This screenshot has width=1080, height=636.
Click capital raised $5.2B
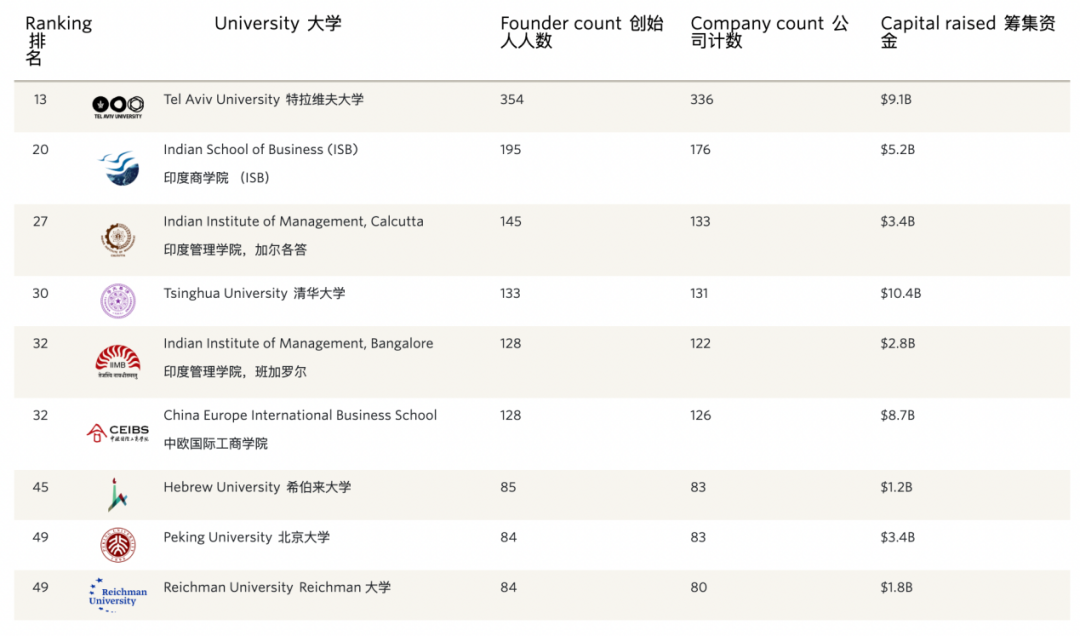pyautogui.click(x=897, y=150)
